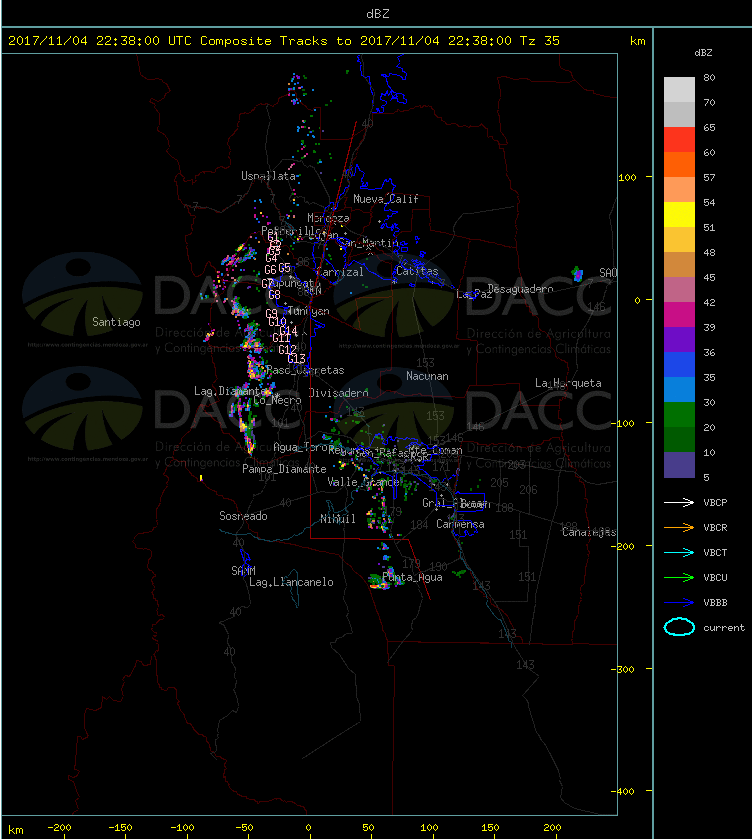Screen dimensions: 752x839
Task: Select the Lag_Llancanelo map label
Action: [291, 582]
